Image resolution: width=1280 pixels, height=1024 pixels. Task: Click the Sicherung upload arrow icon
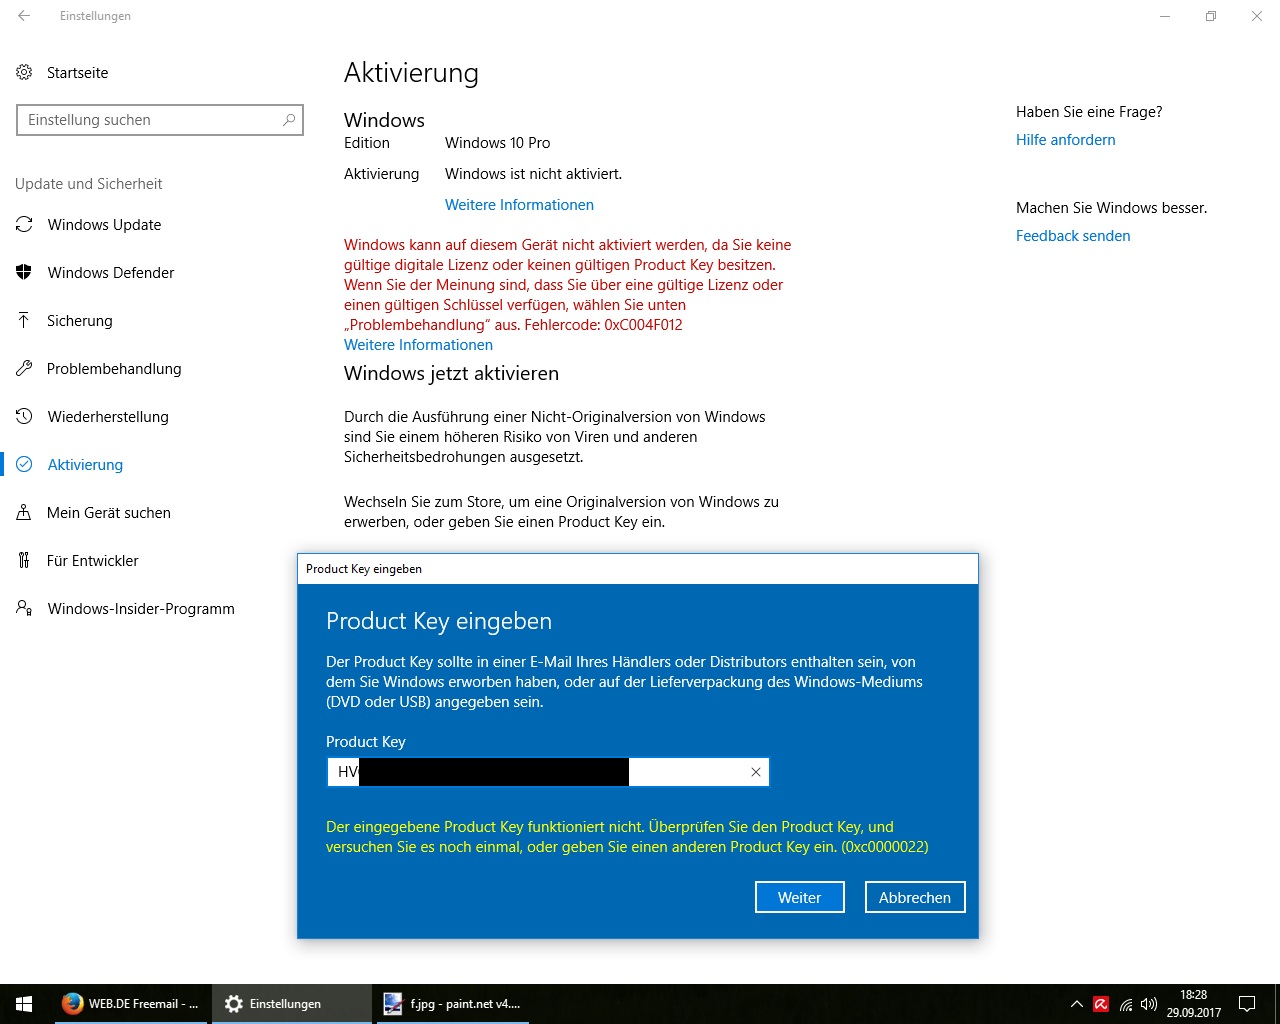(x=24, y=320)
